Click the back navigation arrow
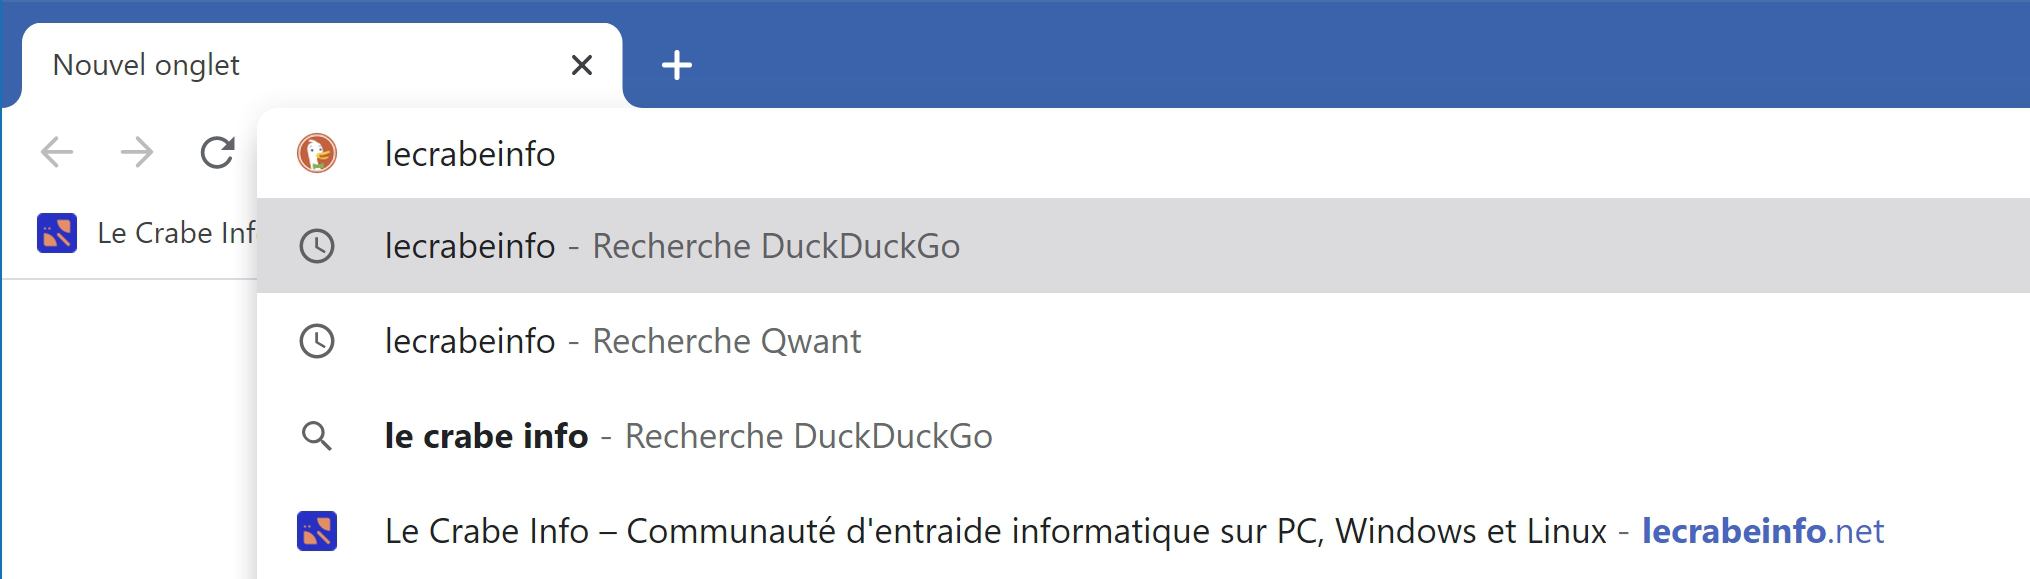2030x579 pixels. [57, 153]
